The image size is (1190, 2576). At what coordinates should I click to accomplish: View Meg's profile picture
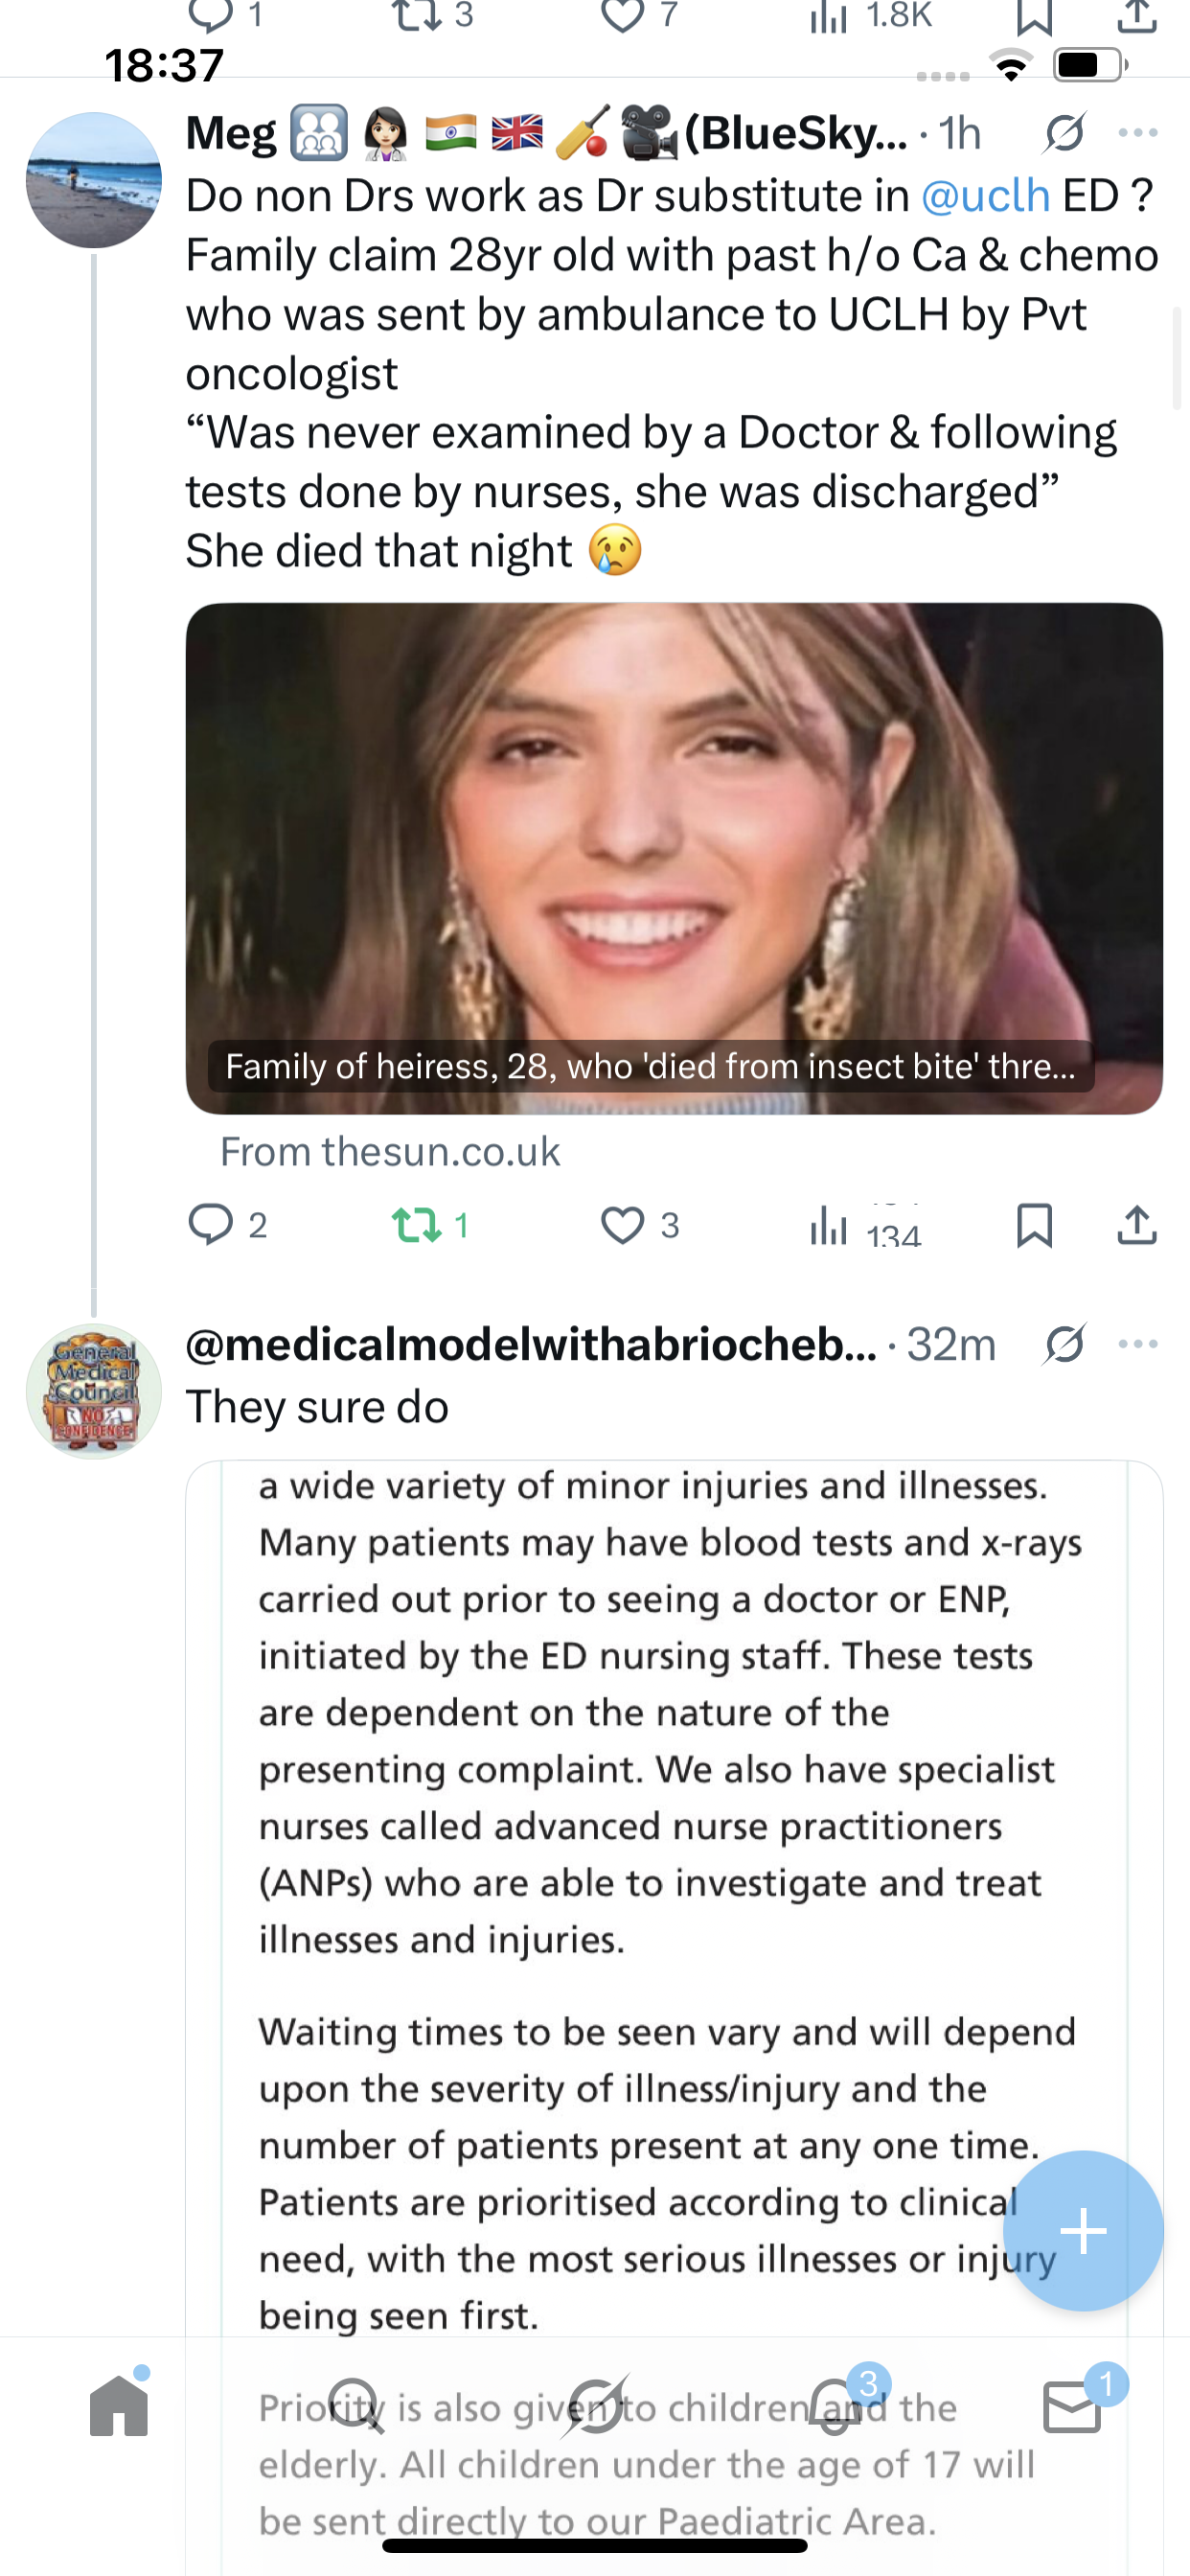coord(94,180)
